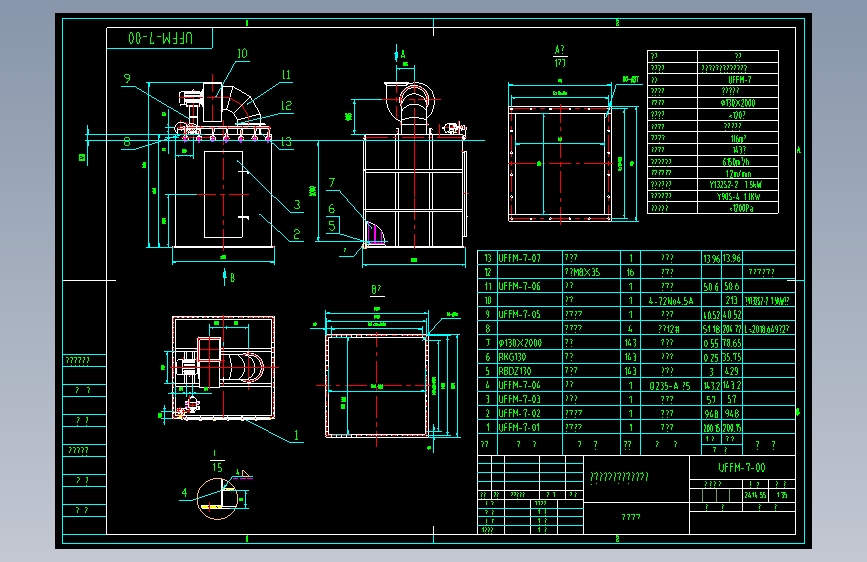Screen dimensions: 867x562
Task: Click callout number 7 on side view
Action: coord(332,183)
